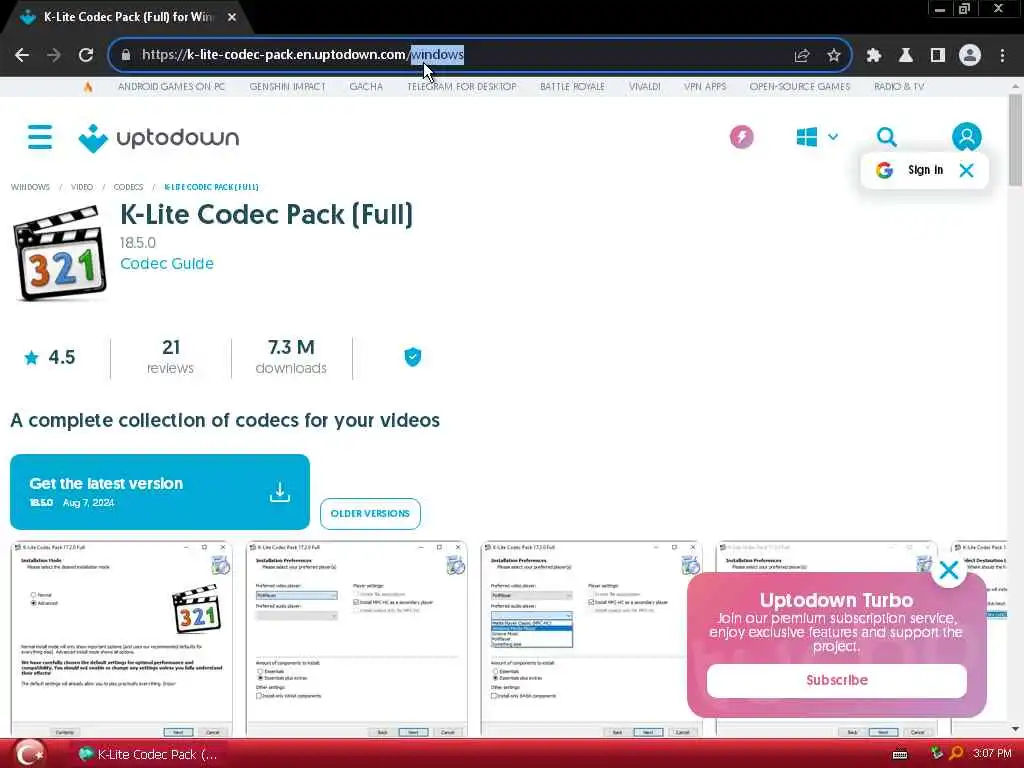Reload the current page
Screen dimensions: 1024x768
point(86,56)
